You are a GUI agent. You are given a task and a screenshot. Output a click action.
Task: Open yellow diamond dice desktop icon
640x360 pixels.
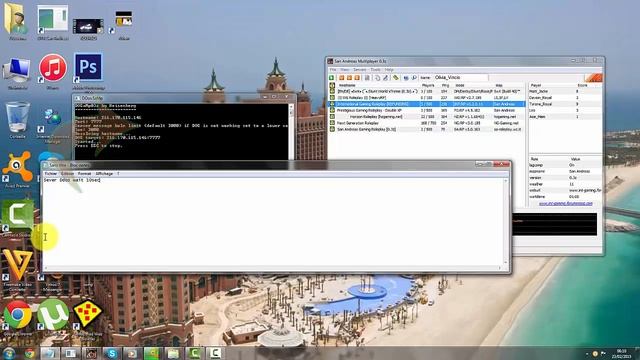tap(88, 314)
